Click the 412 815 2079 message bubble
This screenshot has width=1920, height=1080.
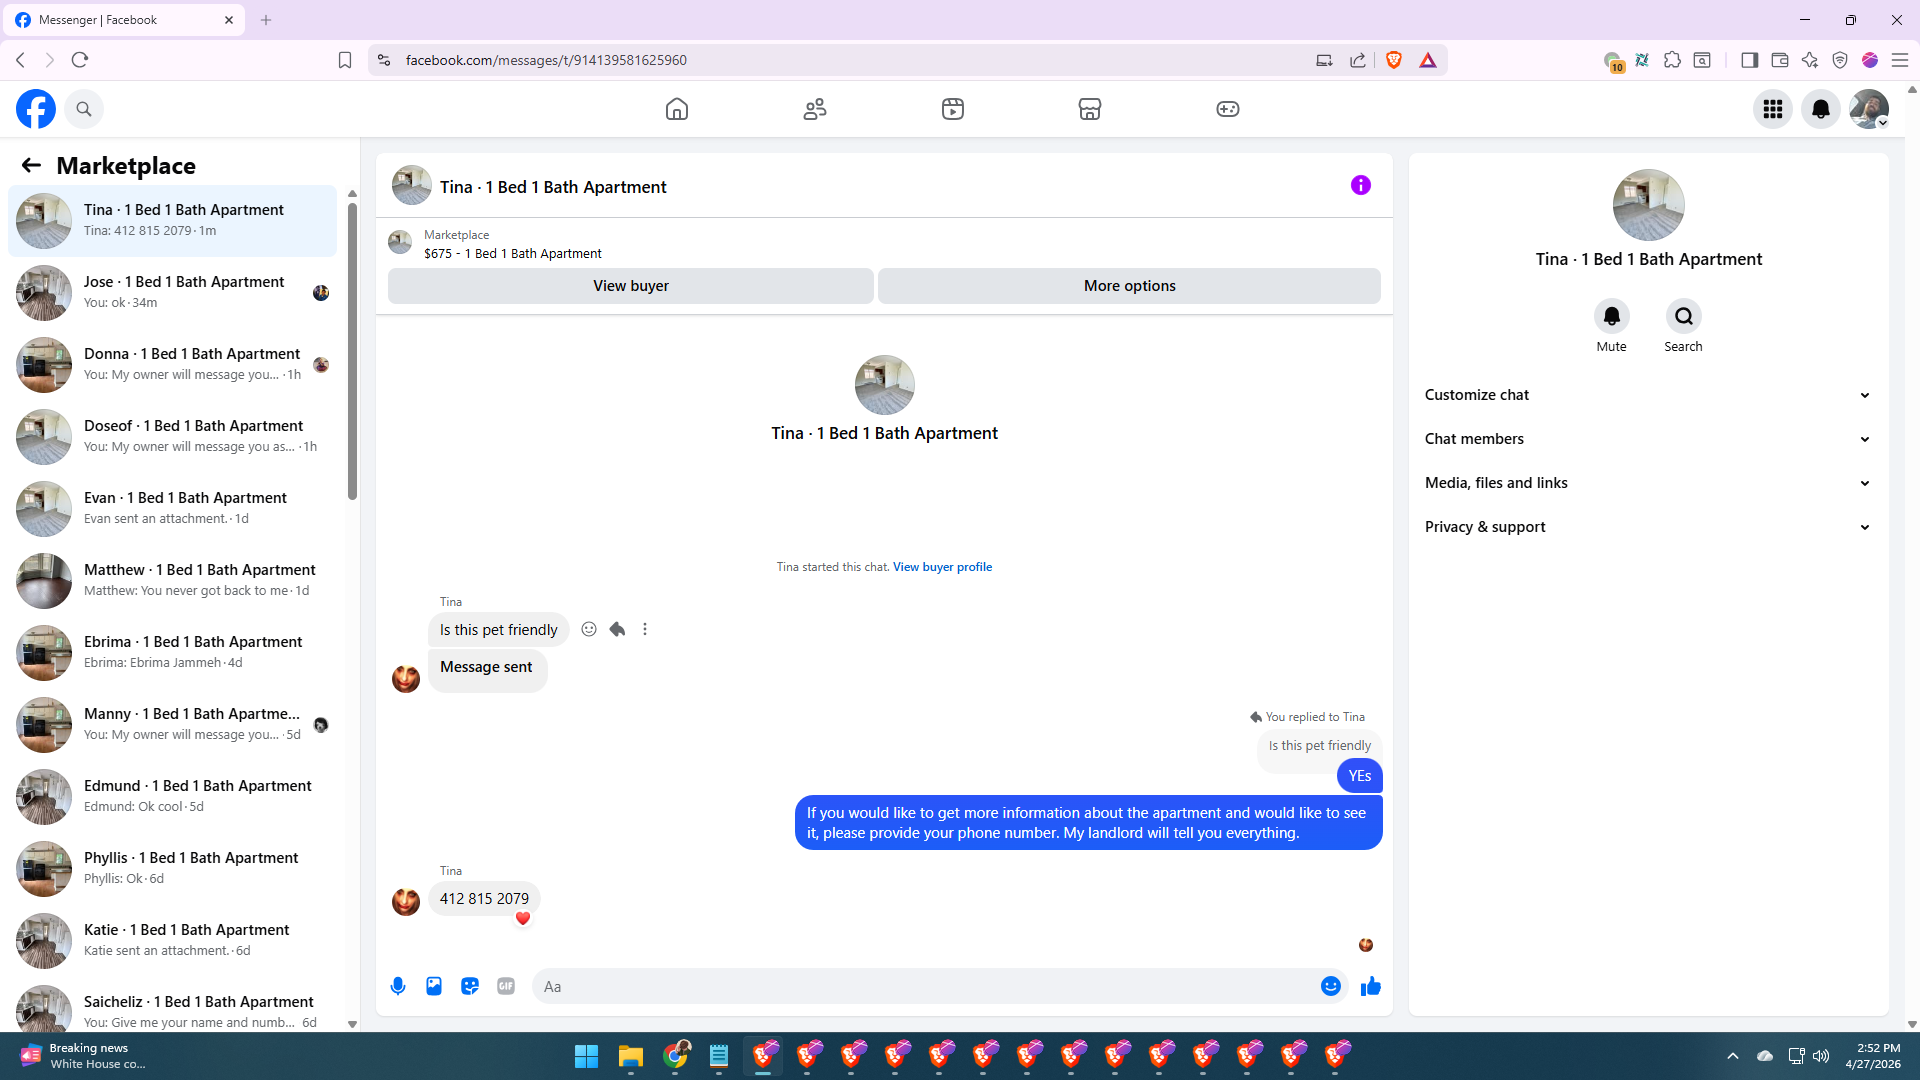(x=484, y=899)
